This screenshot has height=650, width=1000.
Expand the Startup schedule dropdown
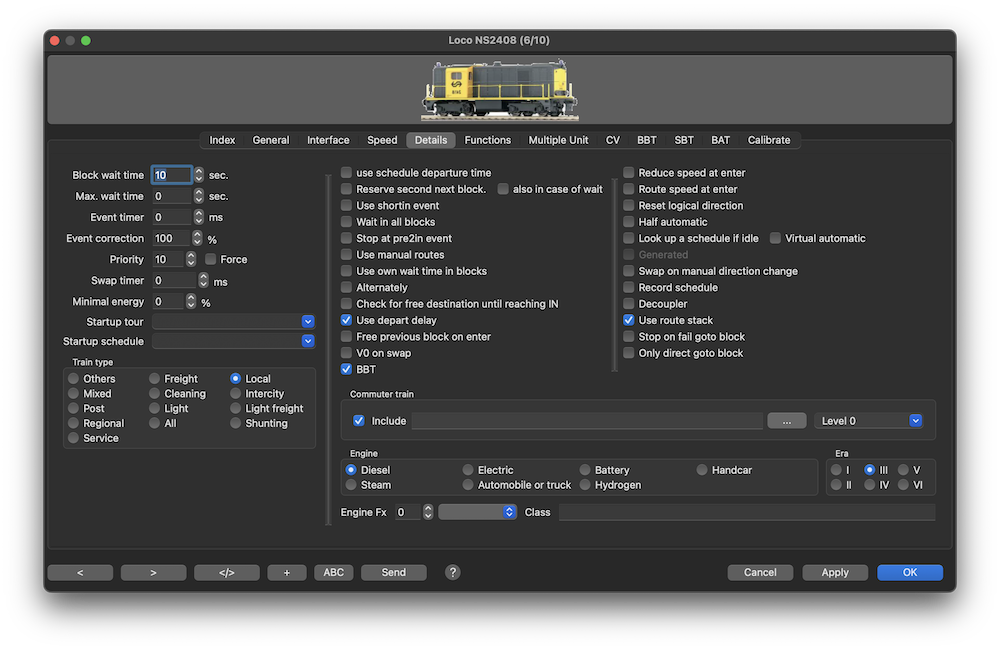308,341
